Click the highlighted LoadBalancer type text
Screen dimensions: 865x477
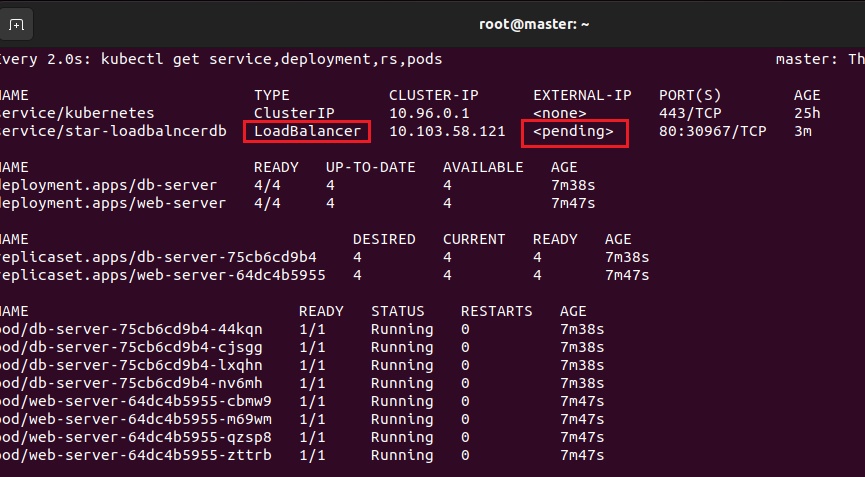click(308, 132)
